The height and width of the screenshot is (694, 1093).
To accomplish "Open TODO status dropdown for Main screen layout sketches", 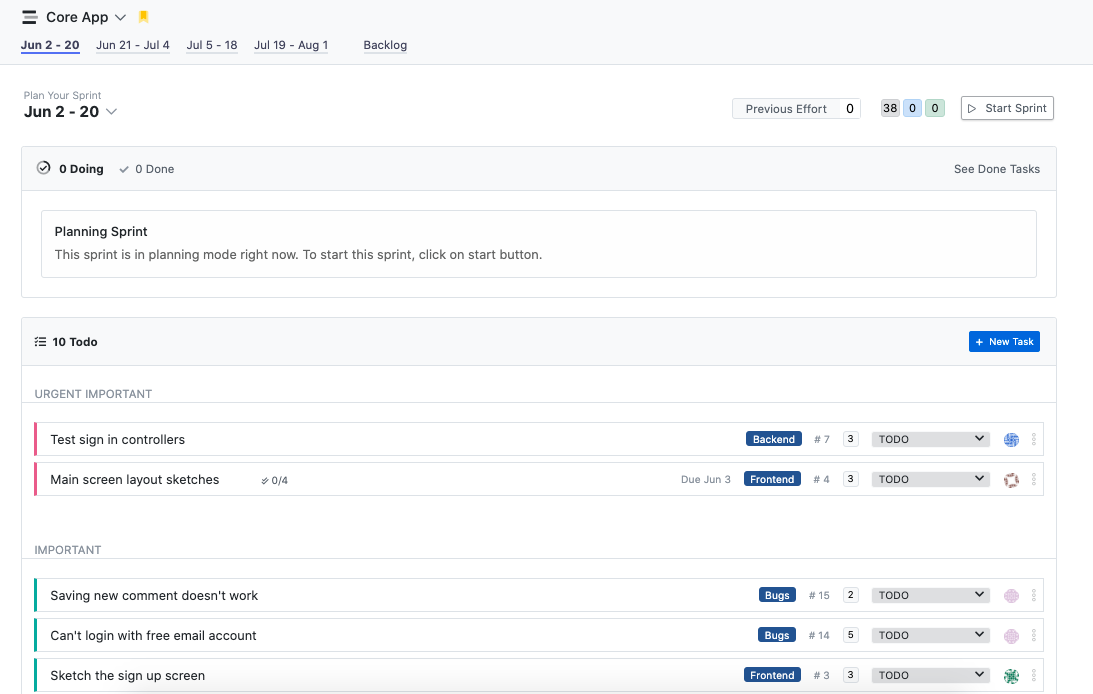I will (x=931, y=479).
